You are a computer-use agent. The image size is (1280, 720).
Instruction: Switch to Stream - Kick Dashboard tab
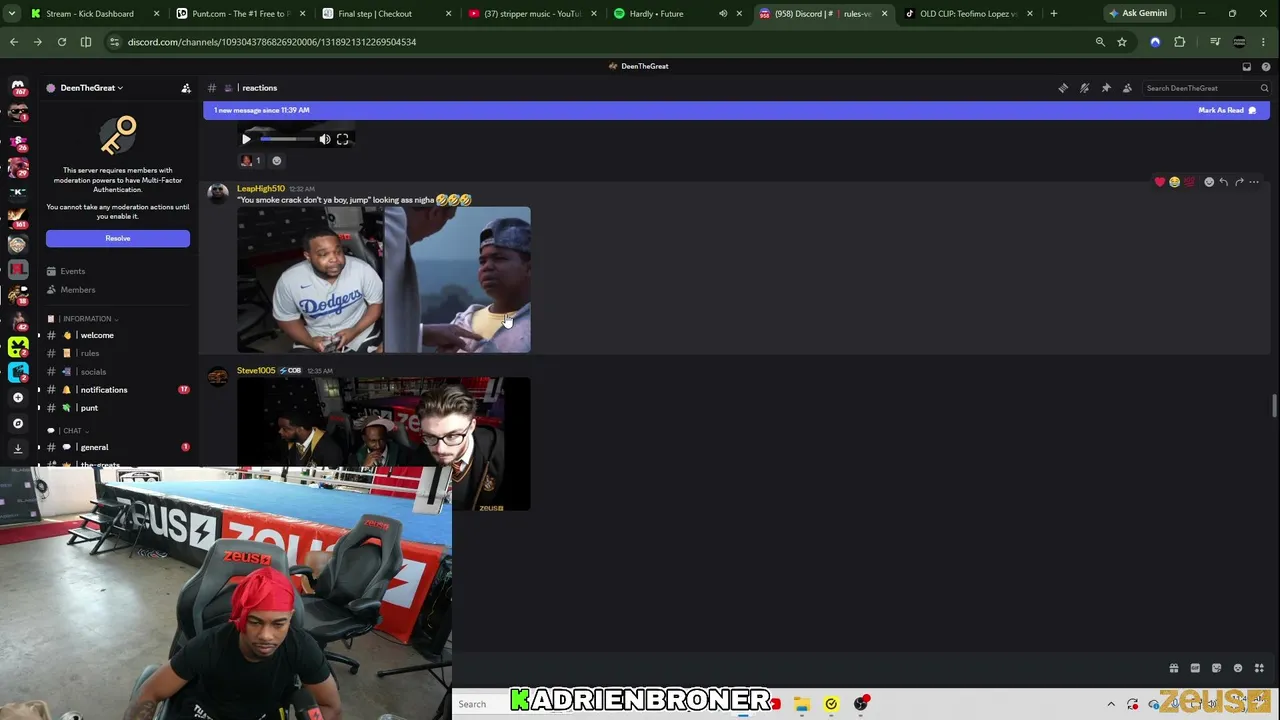pyautogui.click(x=95, y=14)
